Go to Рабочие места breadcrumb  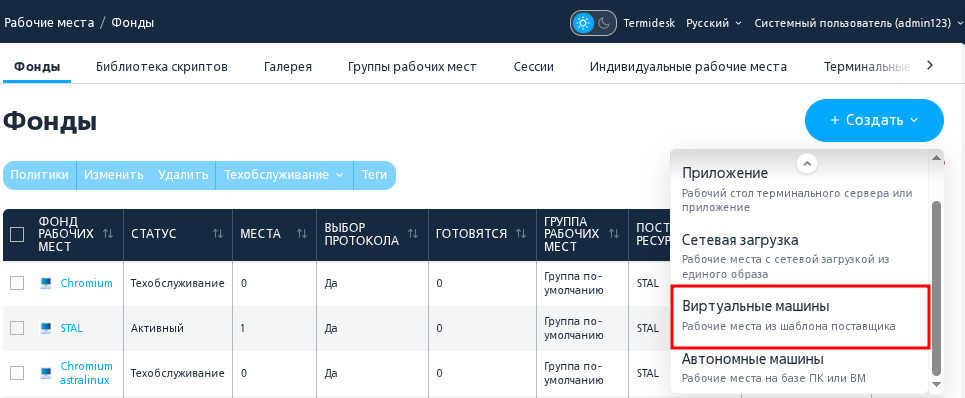(x=49, y=23)
